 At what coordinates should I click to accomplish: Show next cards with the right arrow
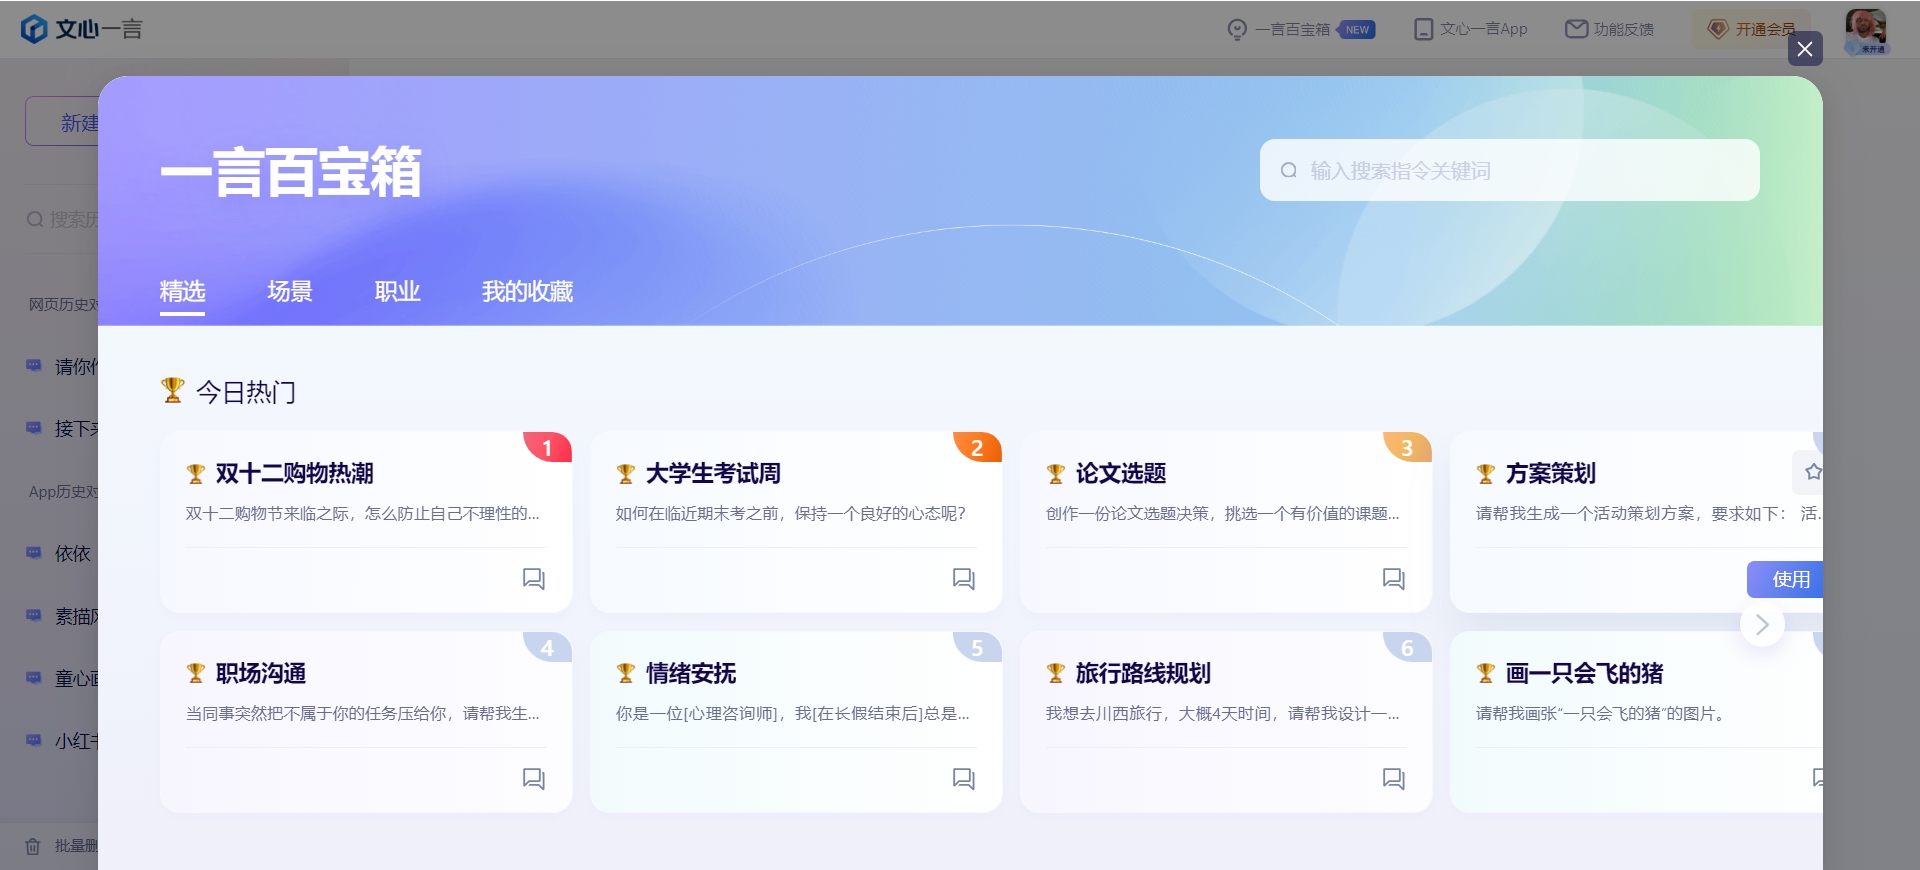click(x=1762, y=625)
